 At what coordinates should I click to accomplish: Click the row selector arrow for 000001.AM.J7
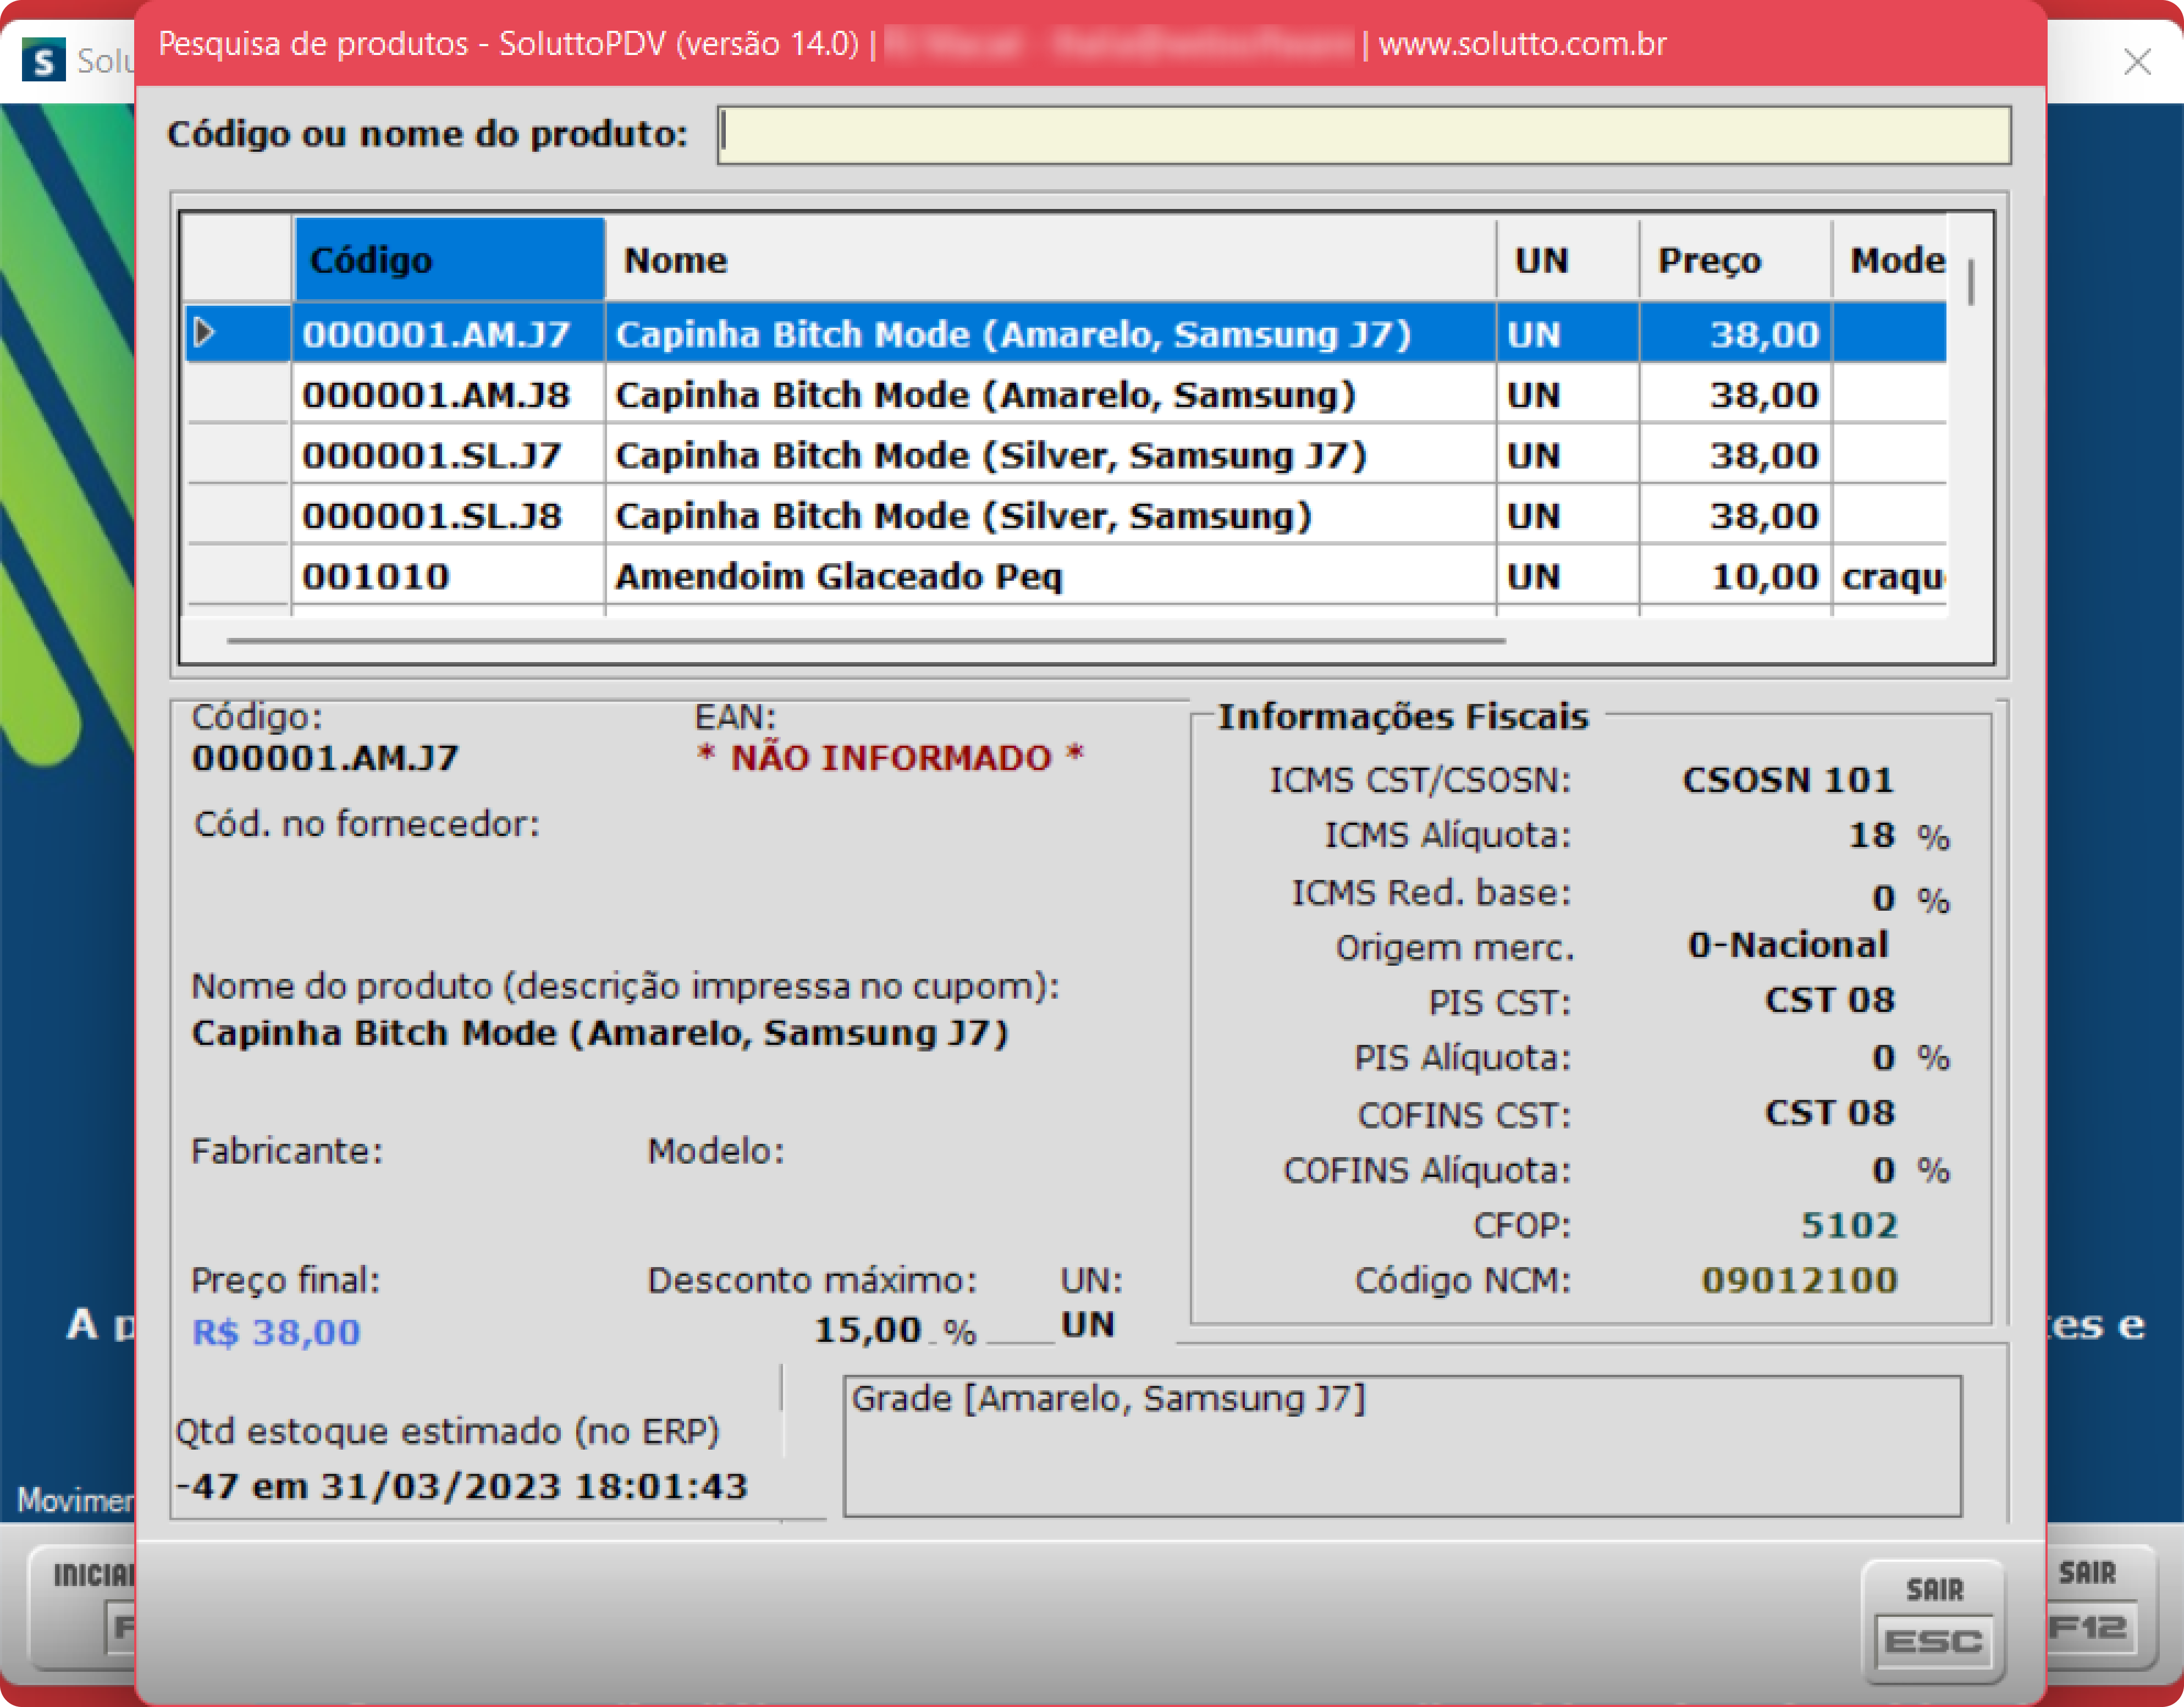[x=205, y=333]
